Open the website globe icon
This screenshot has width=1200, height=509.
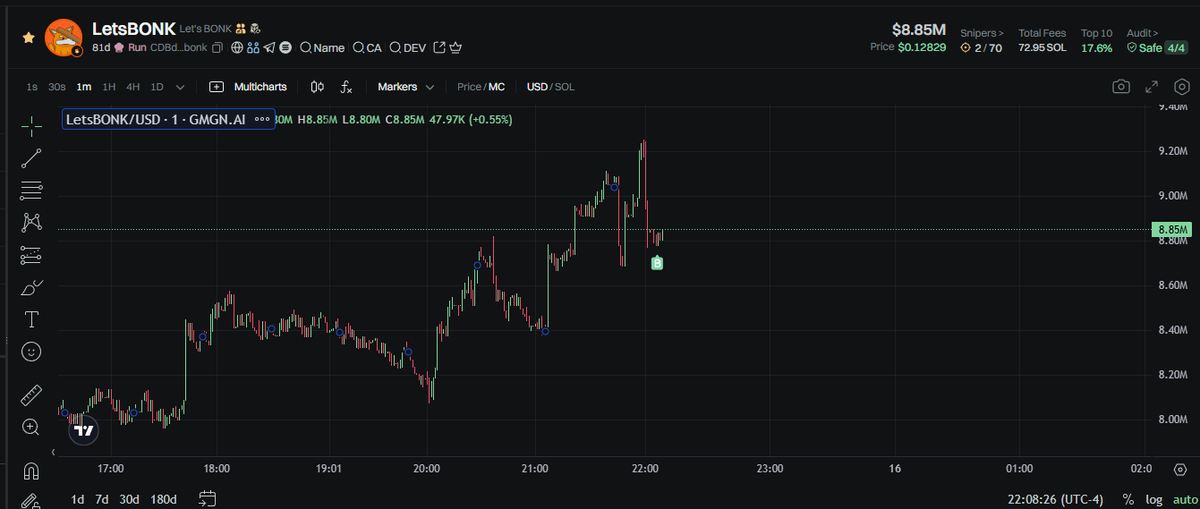click(237, 47)
